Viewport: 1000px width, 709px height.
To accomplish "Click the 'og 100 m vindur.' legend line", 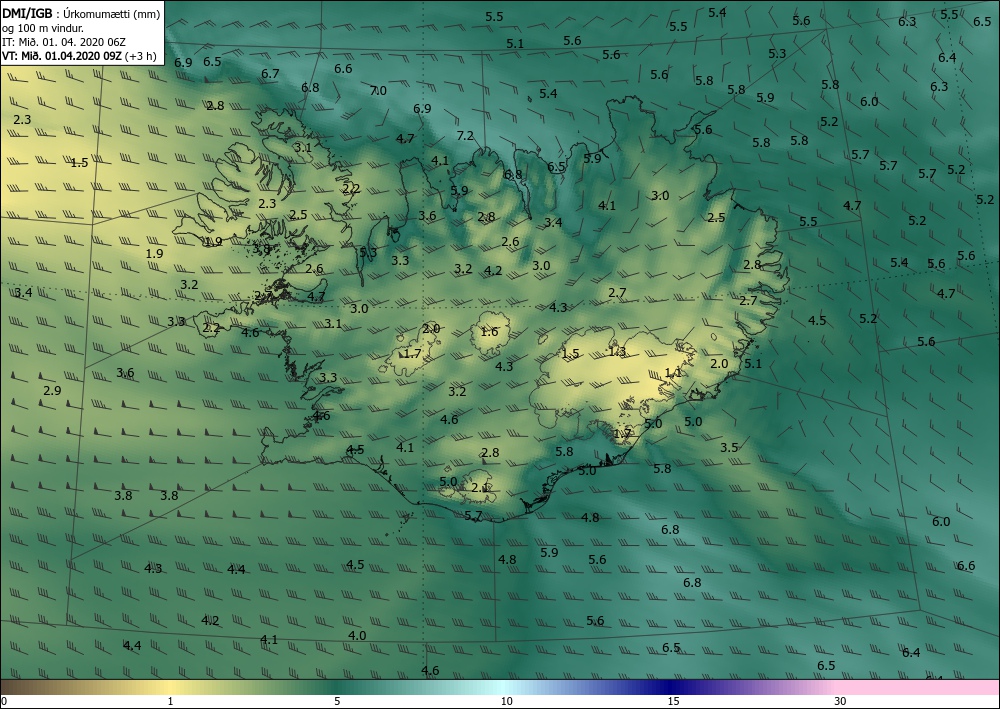I will tap(43, 28).
